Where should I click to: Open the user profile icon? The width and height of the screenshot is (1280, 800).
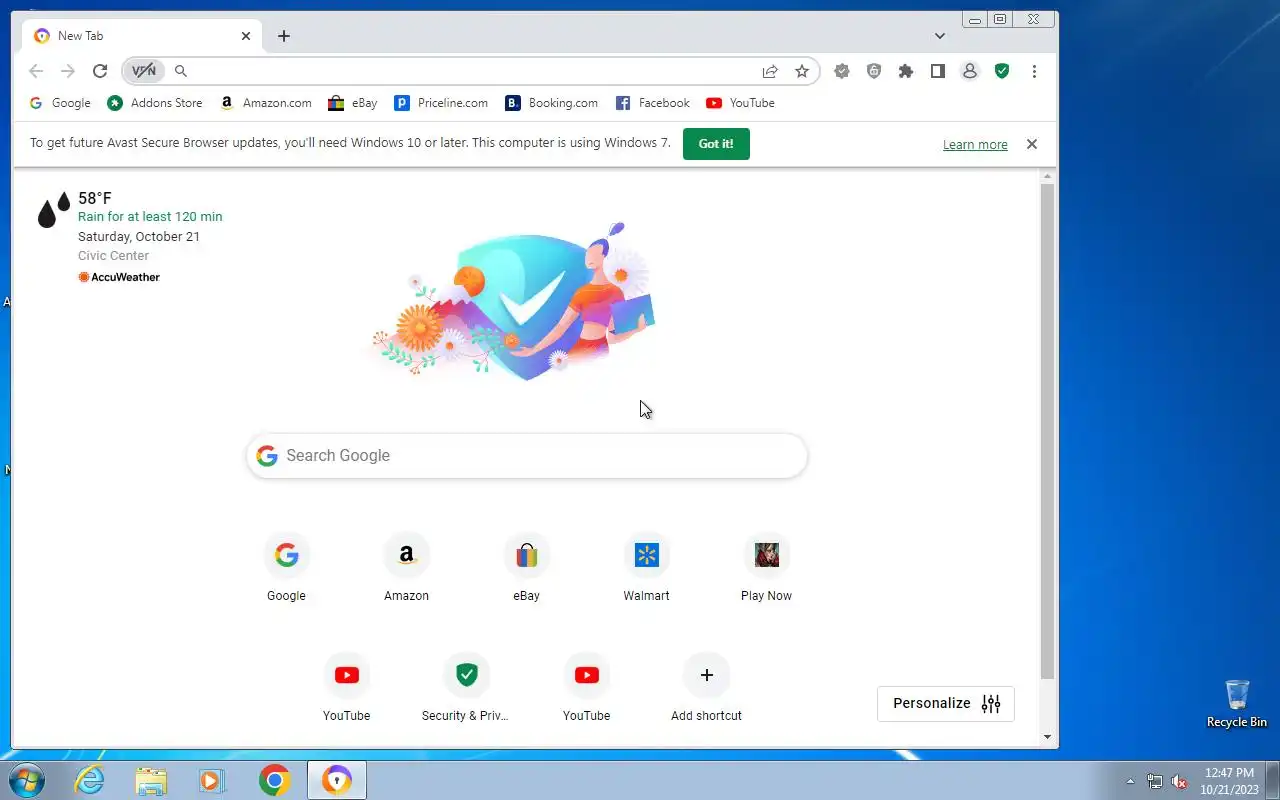click(x=970, y=71)
